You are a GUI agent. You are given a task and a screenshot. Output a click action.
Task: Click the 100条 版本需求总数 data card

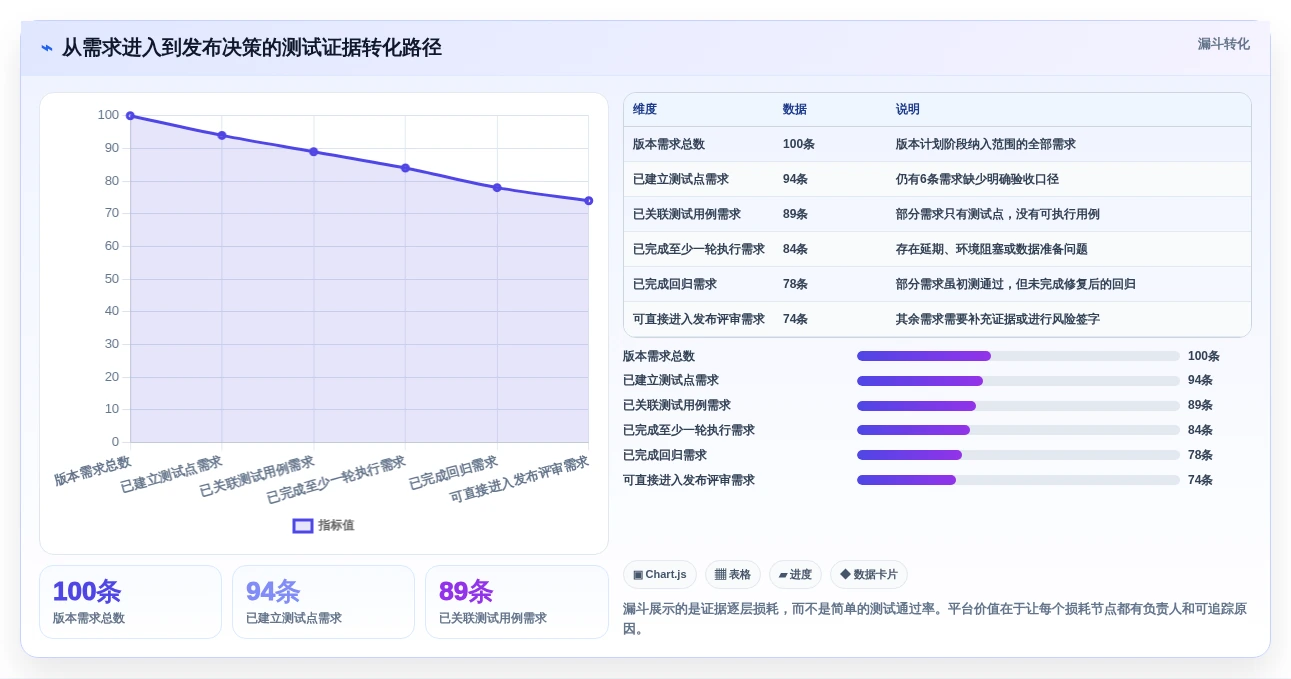pyautogui.click(x=130, y=602)
